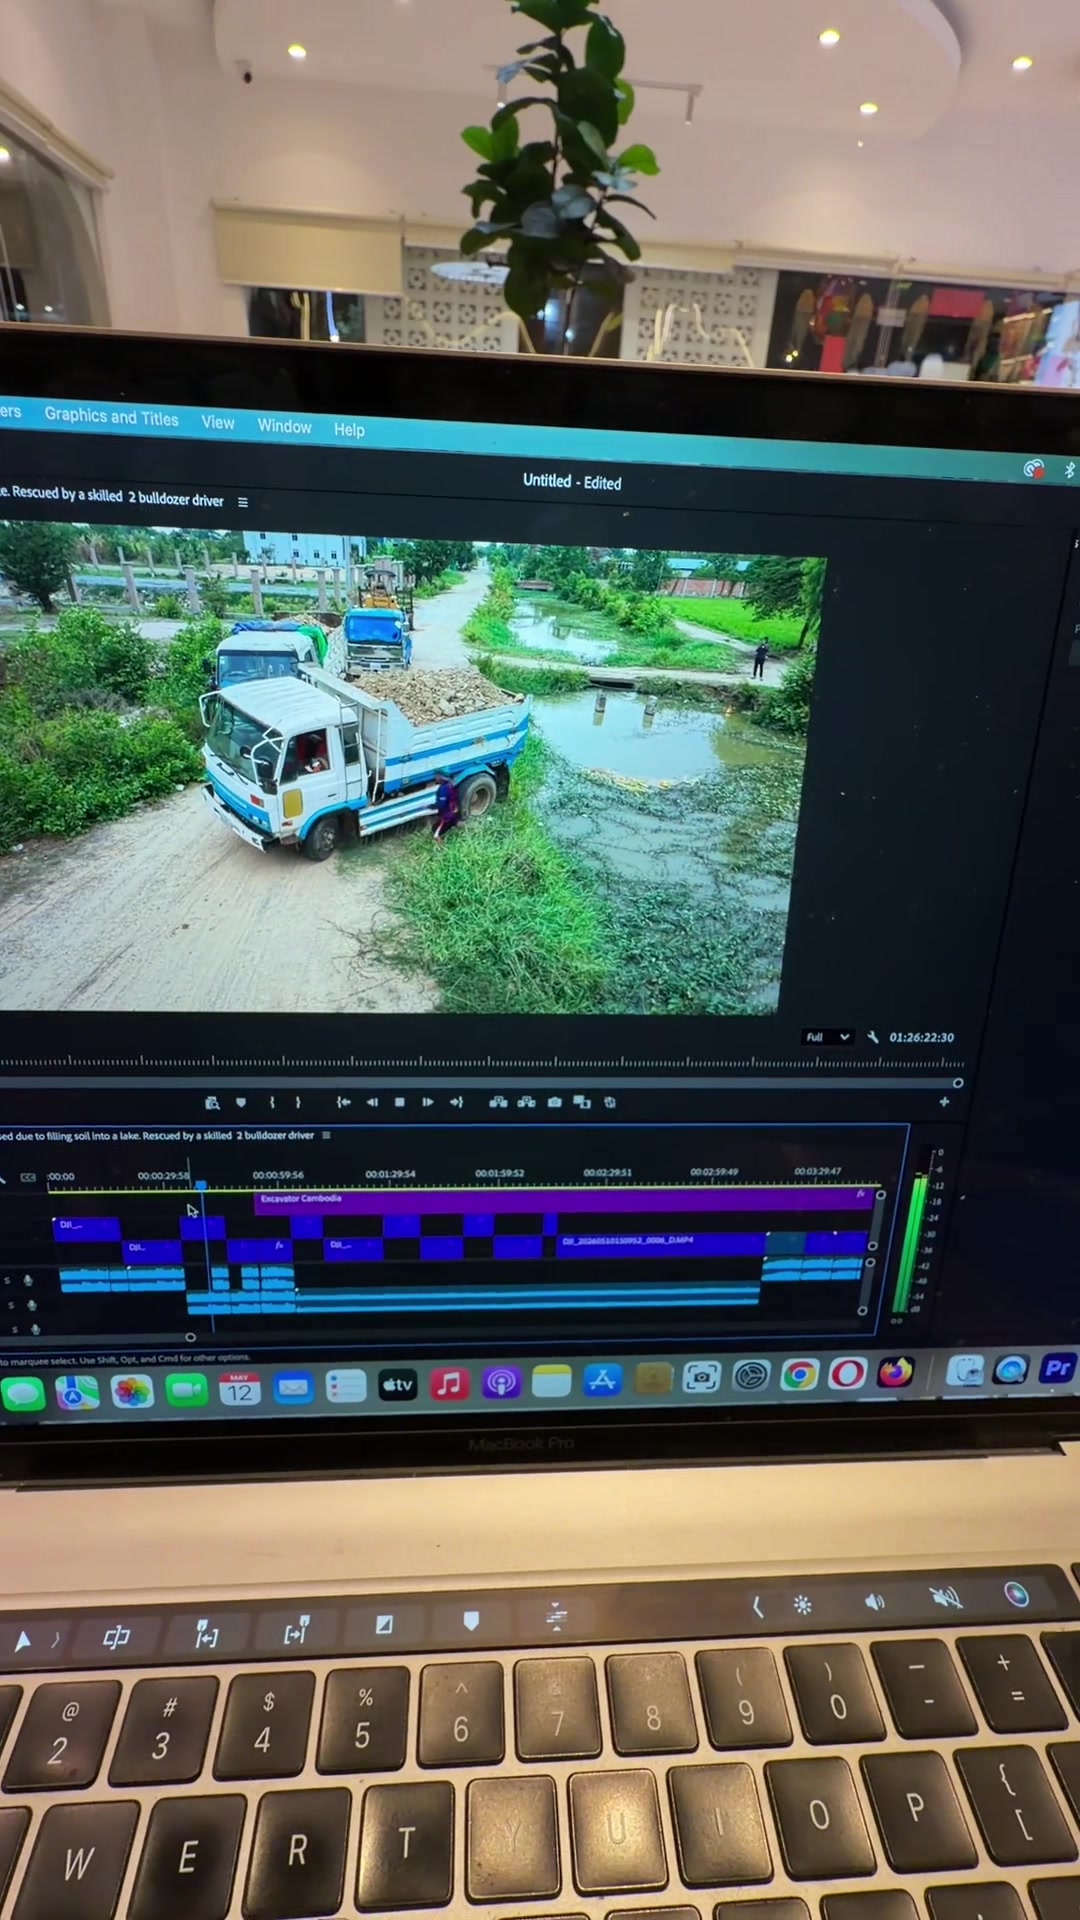1080x1920 pixels.
Task: Click the Lift button in monitor toolbar
Action: tap(498, 1102)
